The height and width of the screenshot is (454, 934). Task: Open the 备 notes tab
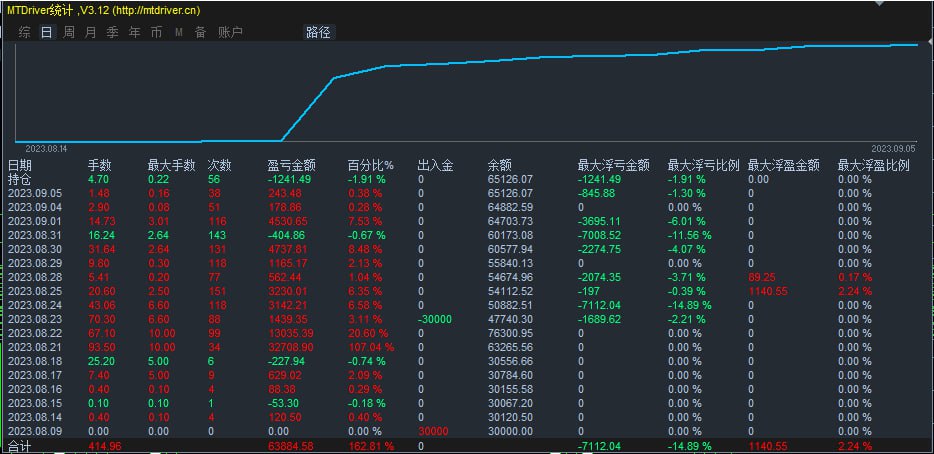click(x=200, y=32)
